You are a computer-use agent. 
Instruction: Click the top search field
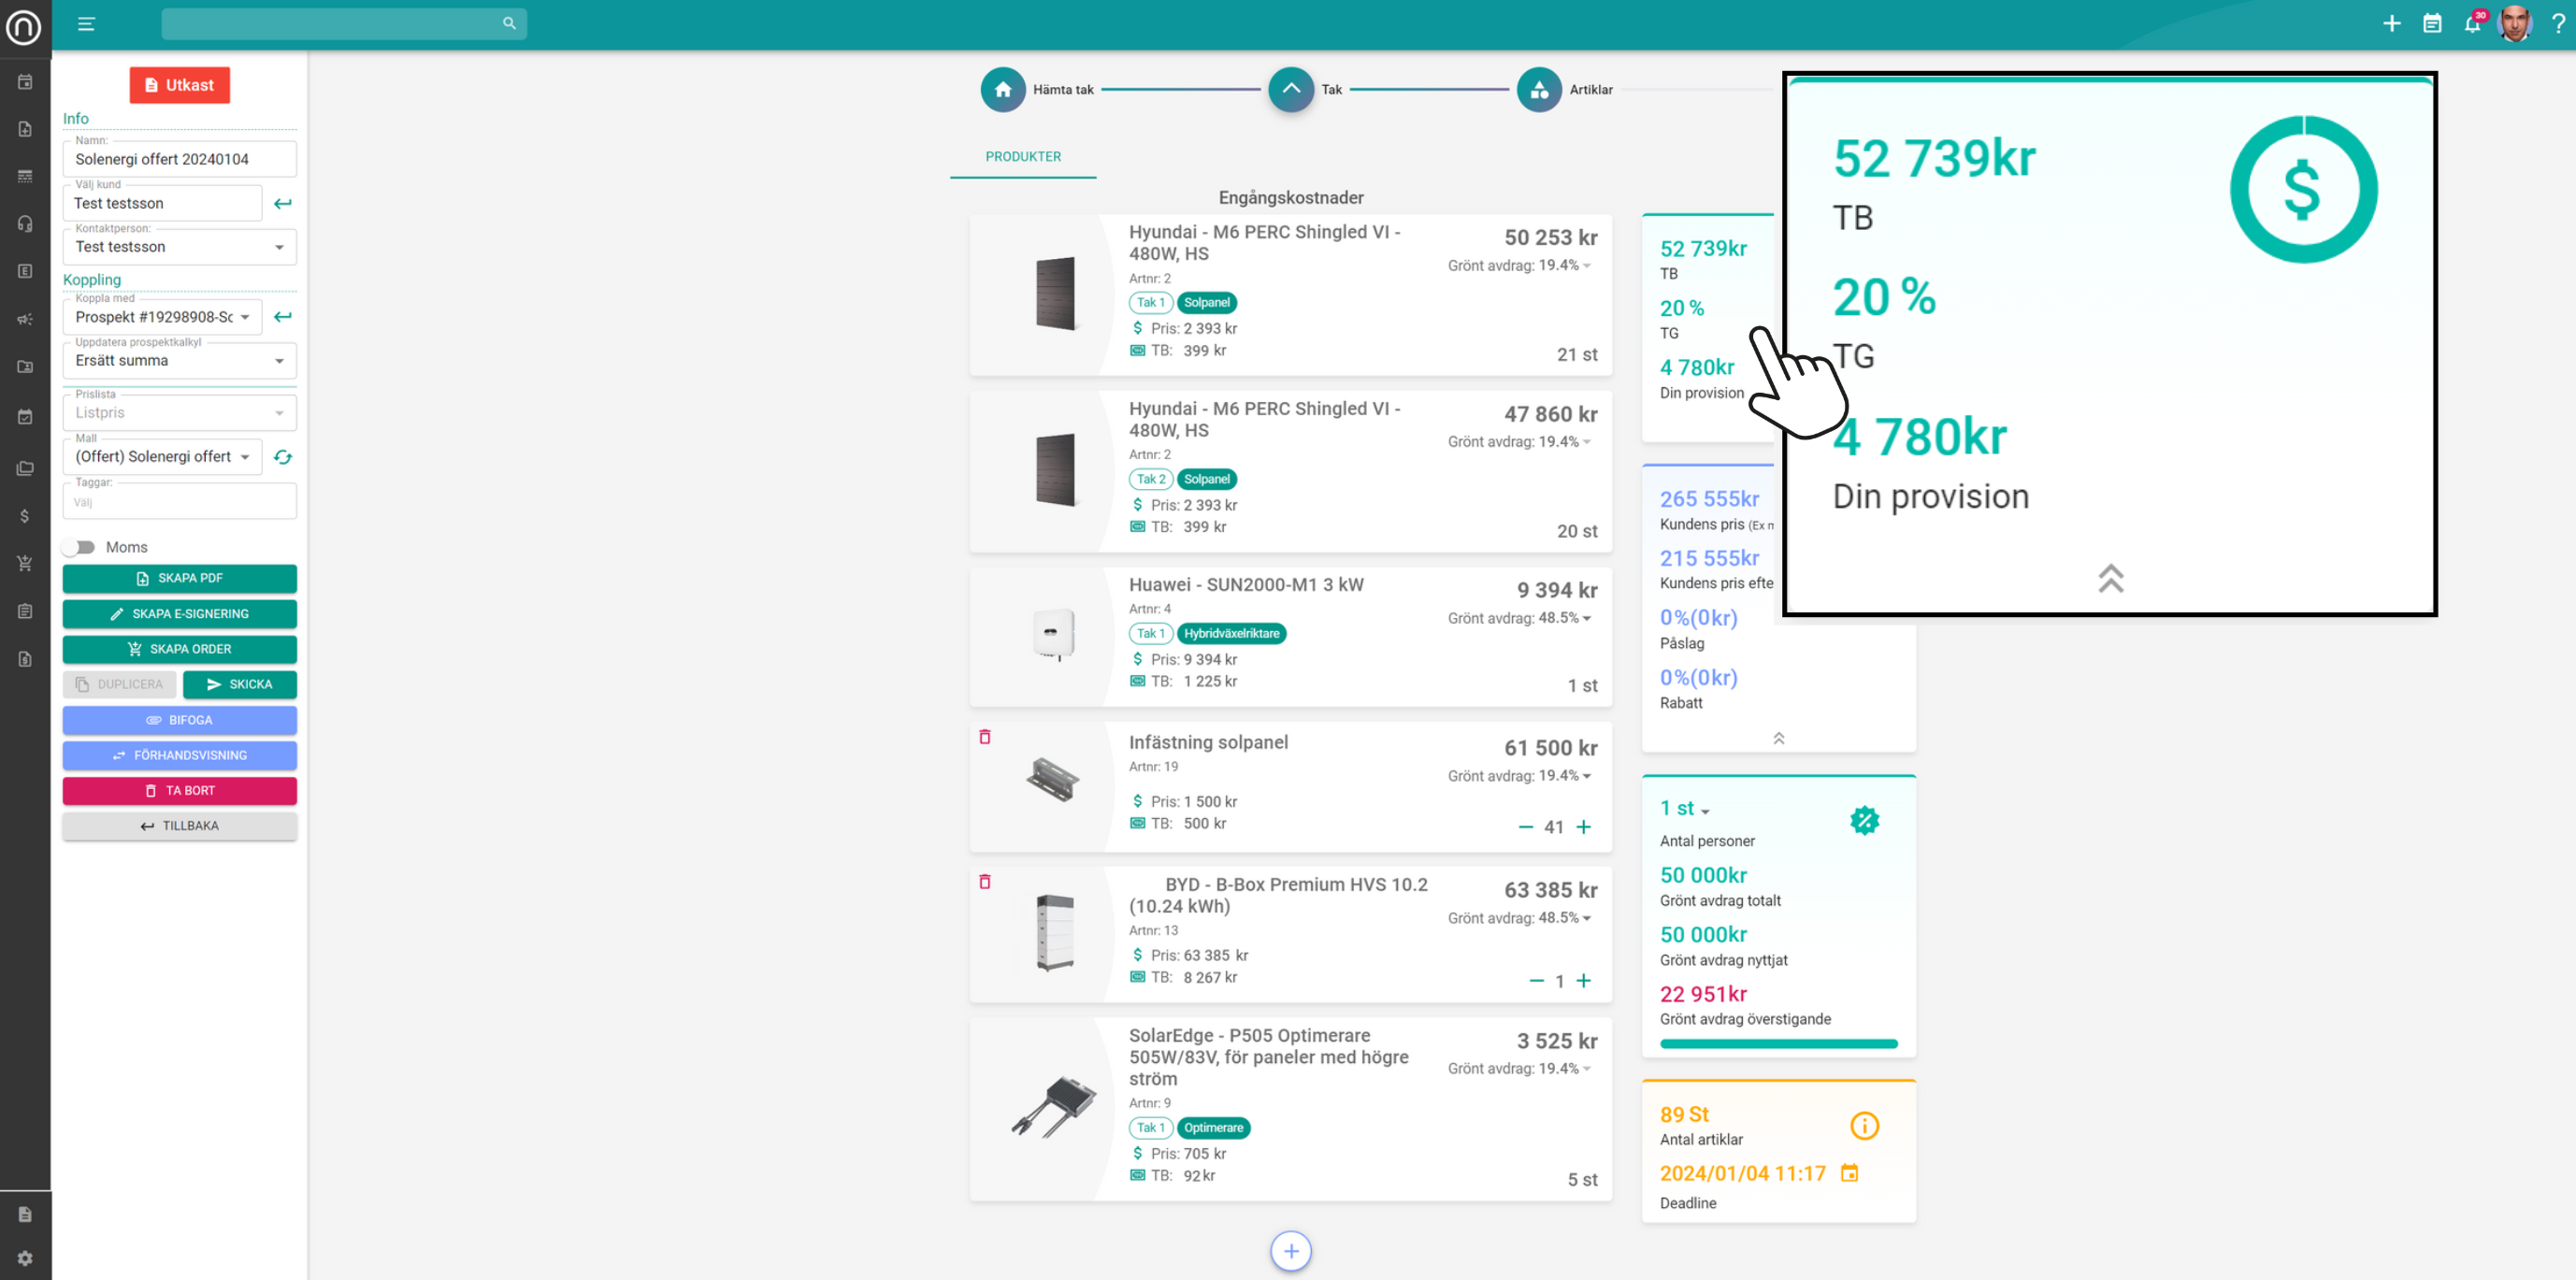click(344, 23)
